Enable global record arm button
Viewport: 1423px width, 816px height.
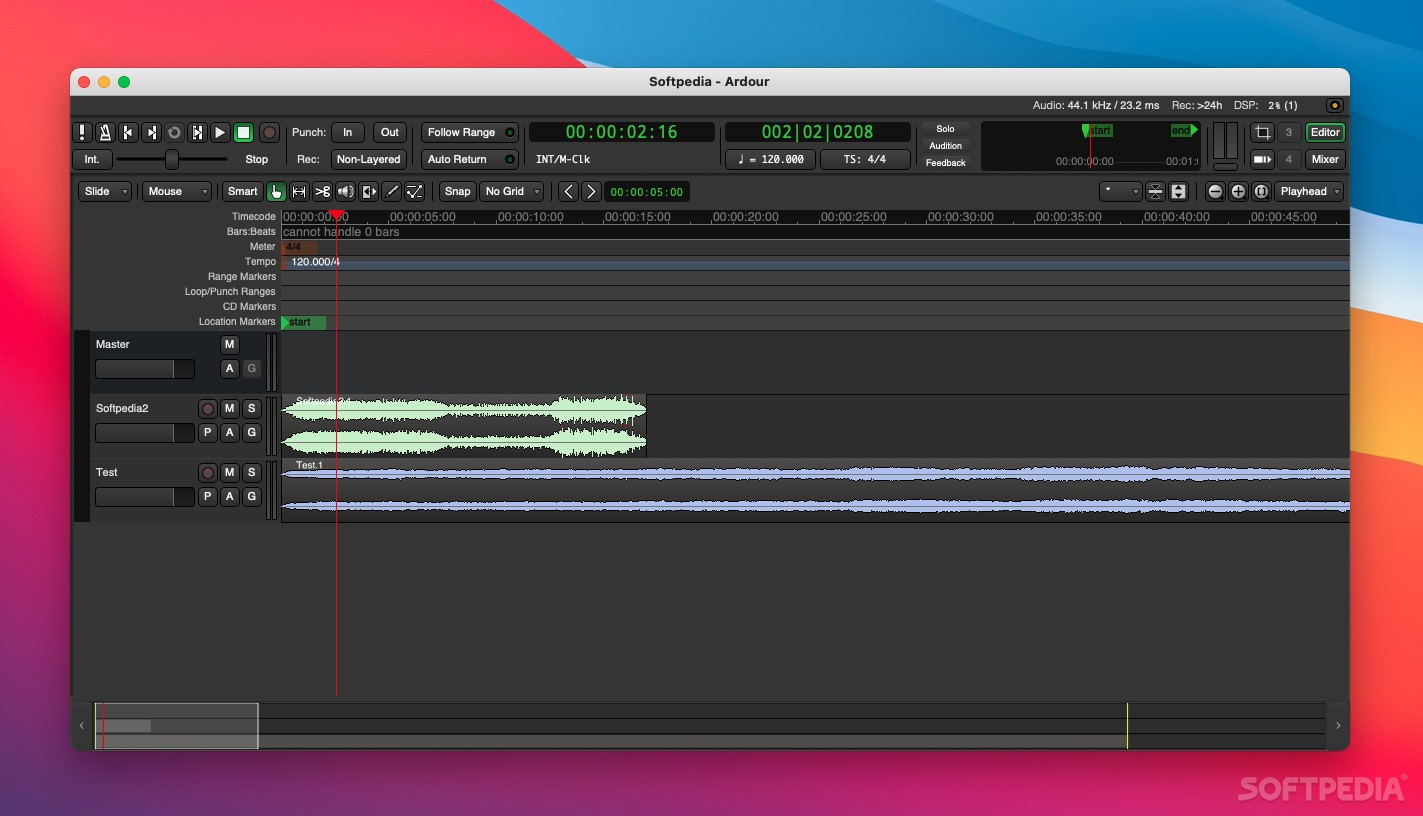[269, 132]
